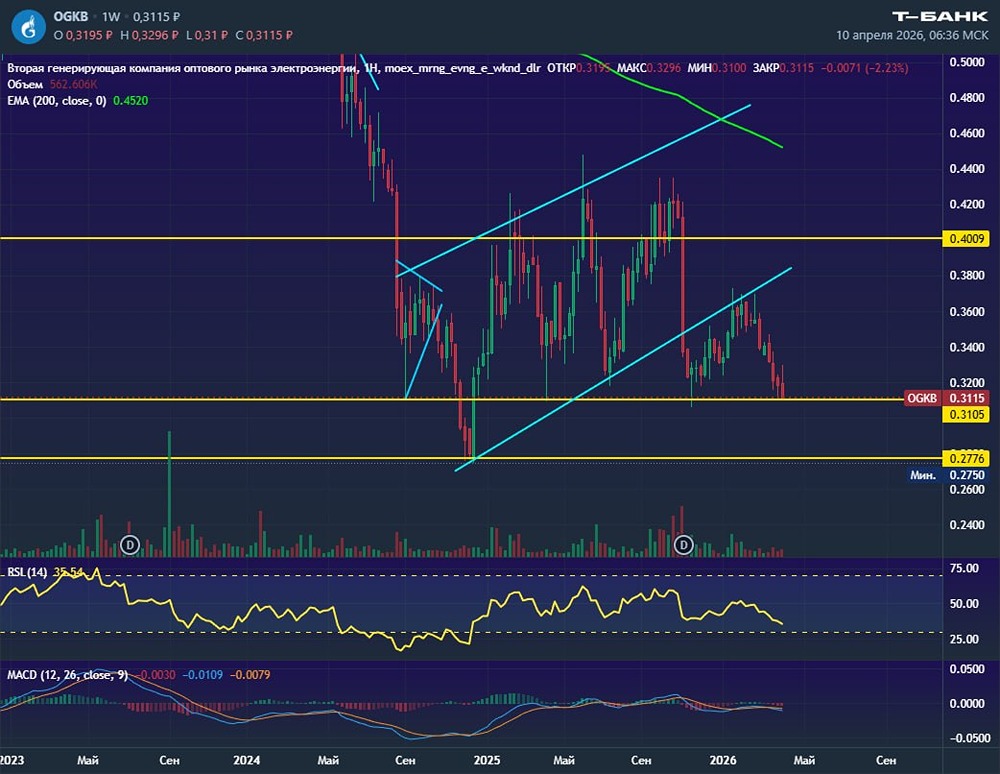The image size is (1000, 774).
Task: Click the RSI 75.00 axis label
Action: click(964, 568)
